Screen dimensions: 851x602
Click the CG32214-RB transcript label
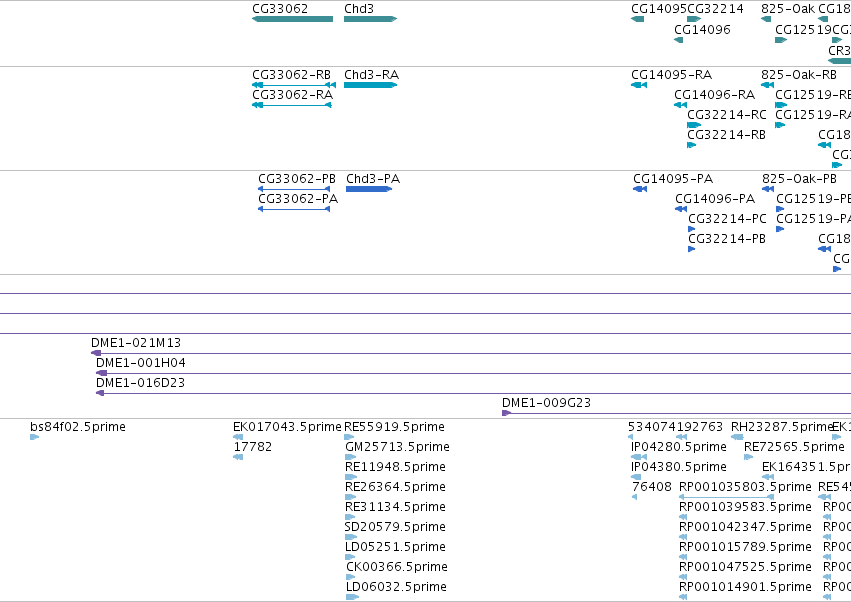pos(726,134)
